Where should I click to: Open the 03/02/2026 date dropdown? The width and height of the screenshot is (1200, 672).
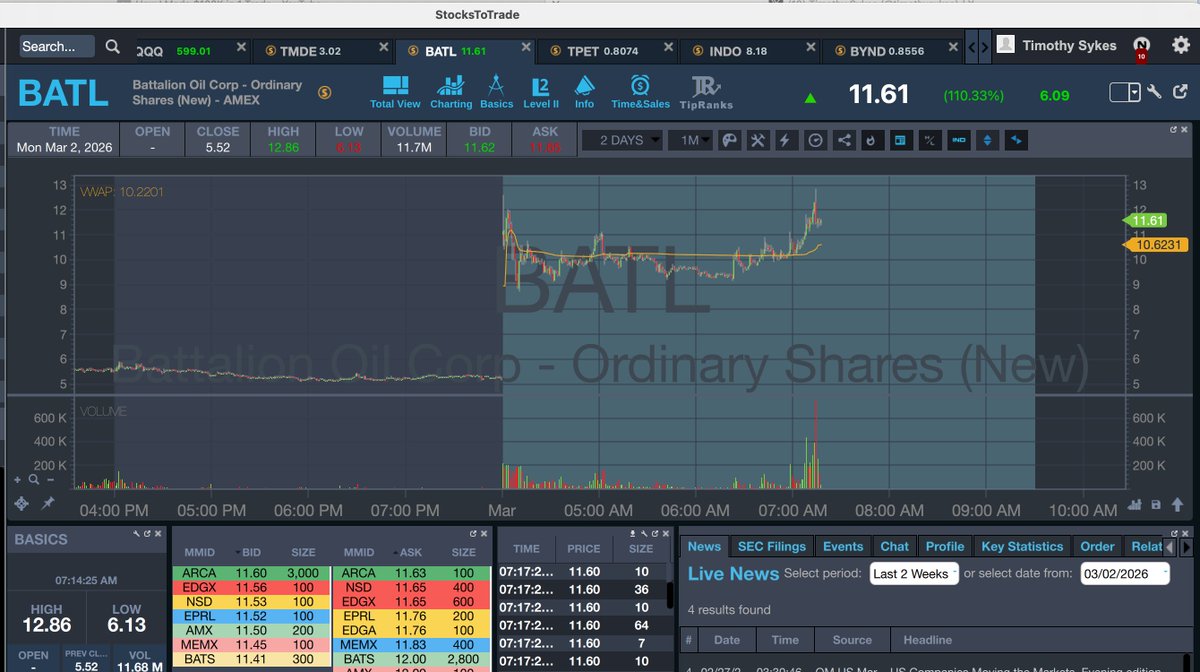point(1125,574)
